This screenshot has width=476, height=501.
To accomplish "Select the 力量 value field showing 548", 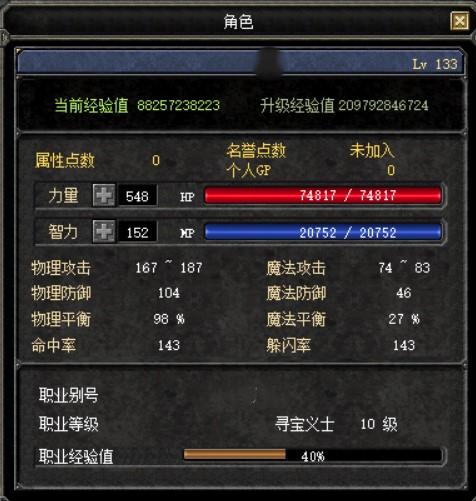I will [x=137, y=196].
